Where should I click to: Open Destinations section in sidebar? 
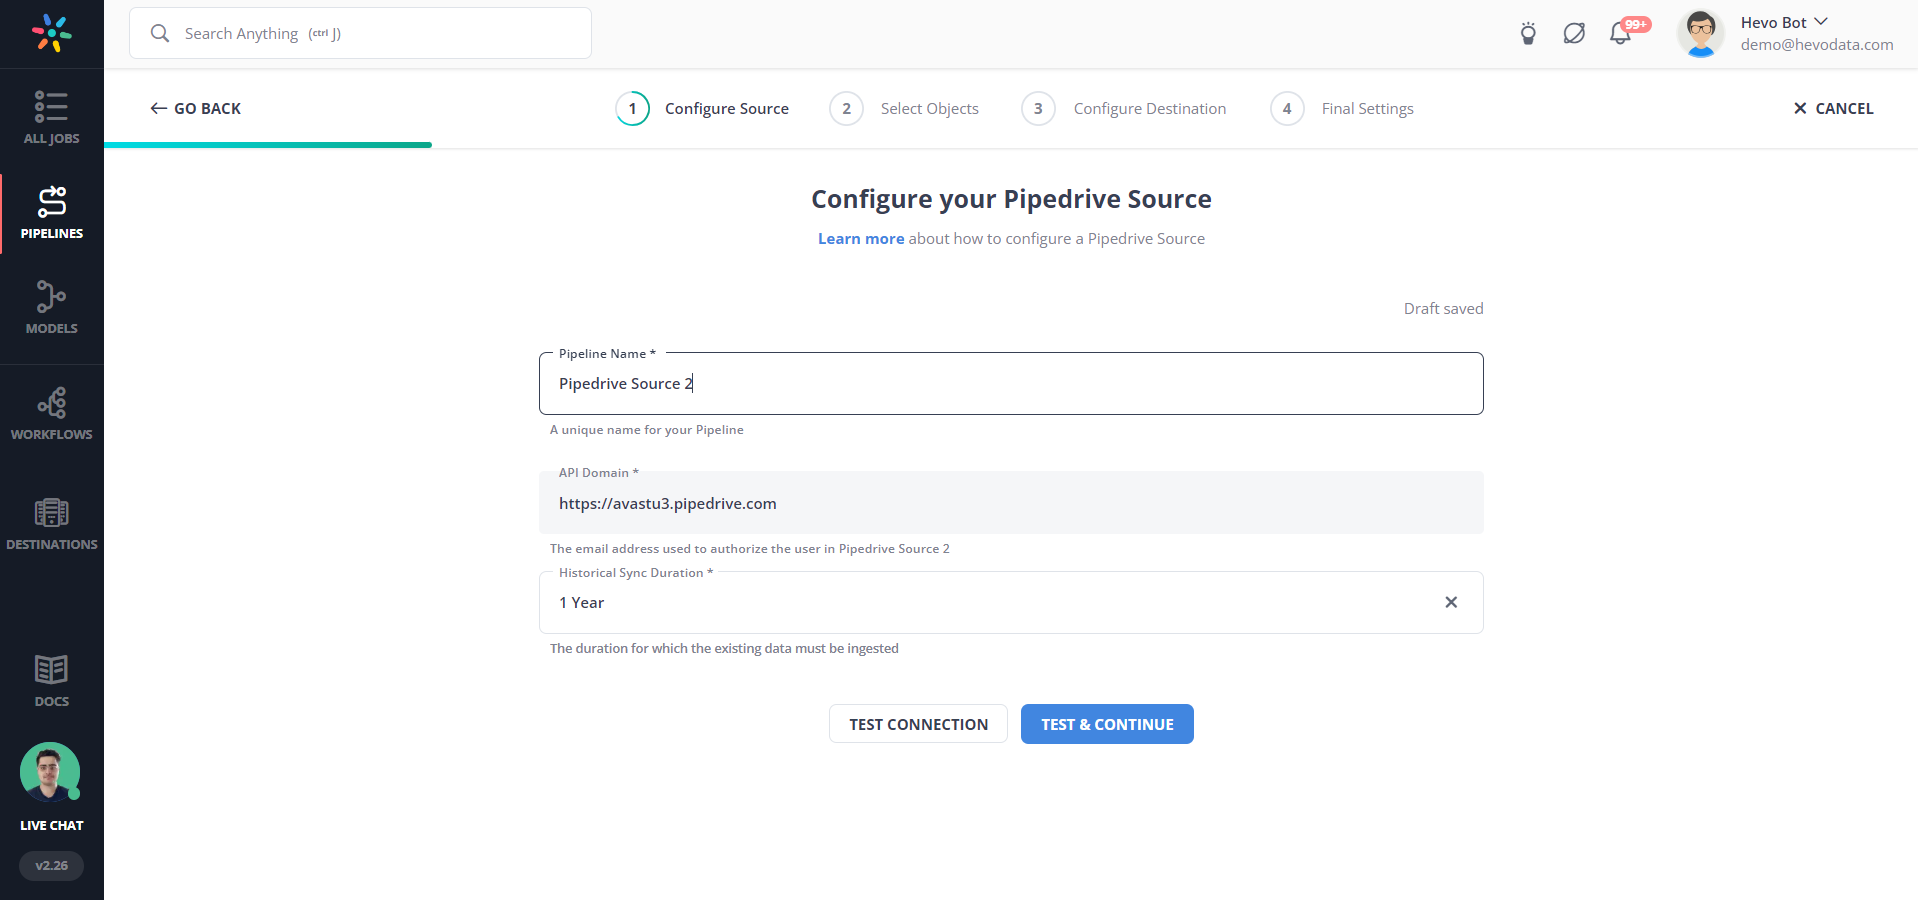click(51, 524)
